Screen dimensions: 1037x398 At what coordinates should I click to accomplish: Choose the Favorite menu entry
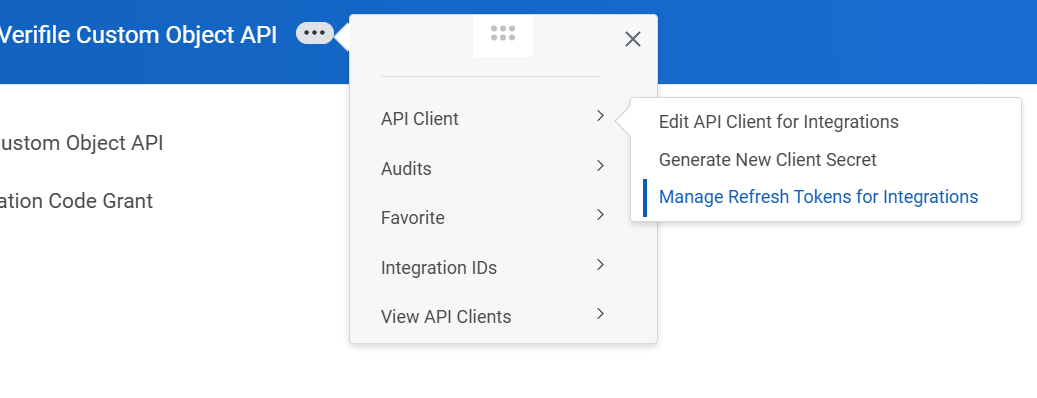(x=413, y=218)
